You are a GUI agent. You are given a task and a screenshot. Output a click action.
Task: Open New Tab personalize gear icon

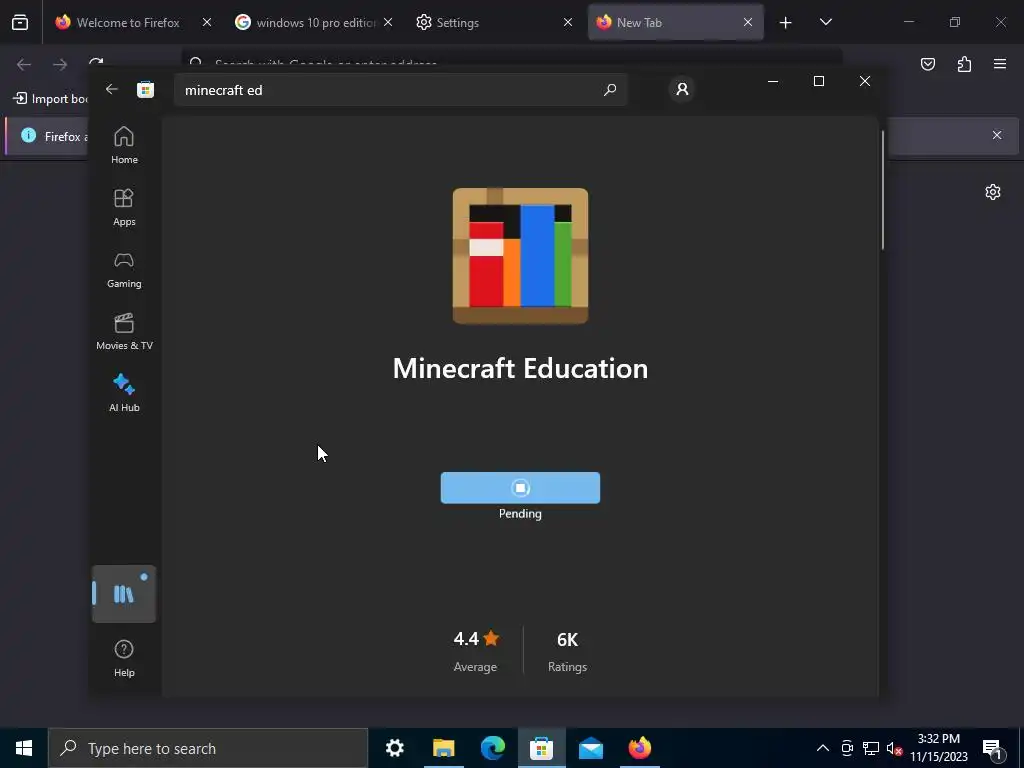click(x=993, y=192)
